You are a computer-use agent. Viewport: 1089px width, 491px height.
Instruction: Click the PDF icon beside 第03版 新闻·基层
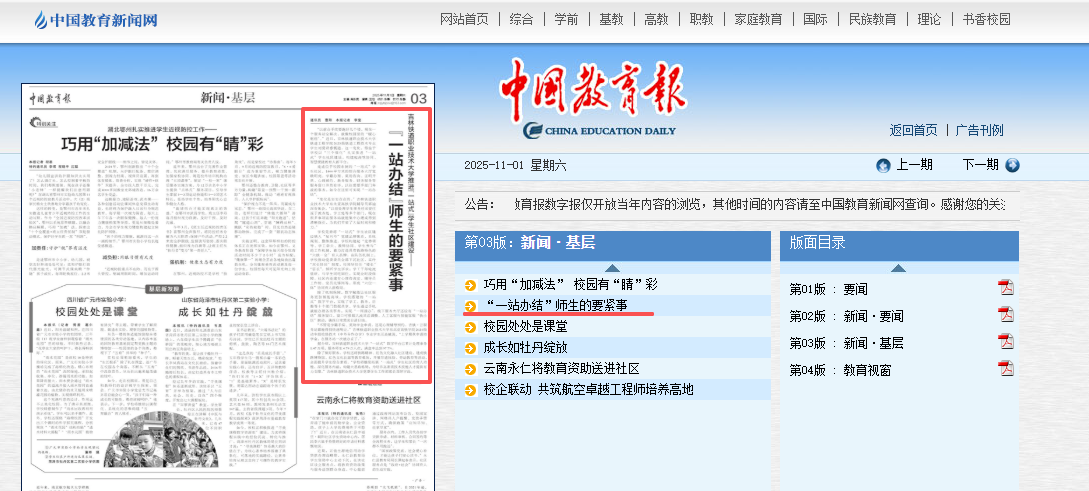tap(1005, 343)
